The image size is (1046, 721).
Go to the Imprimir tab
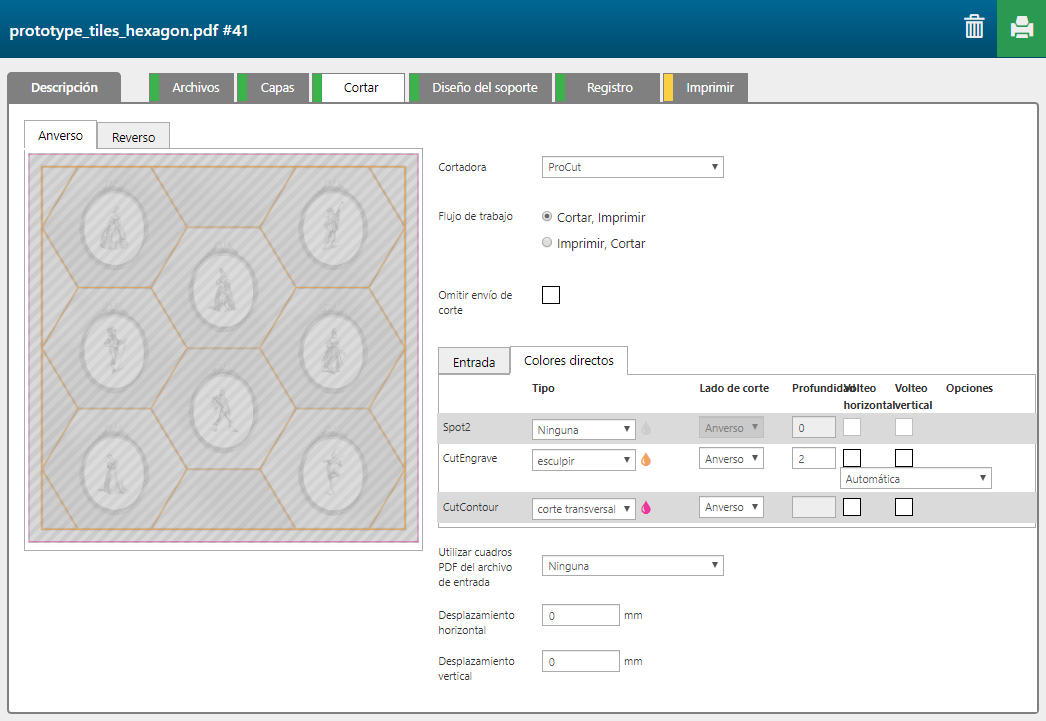pyautogui.click(x=709, y=88)
